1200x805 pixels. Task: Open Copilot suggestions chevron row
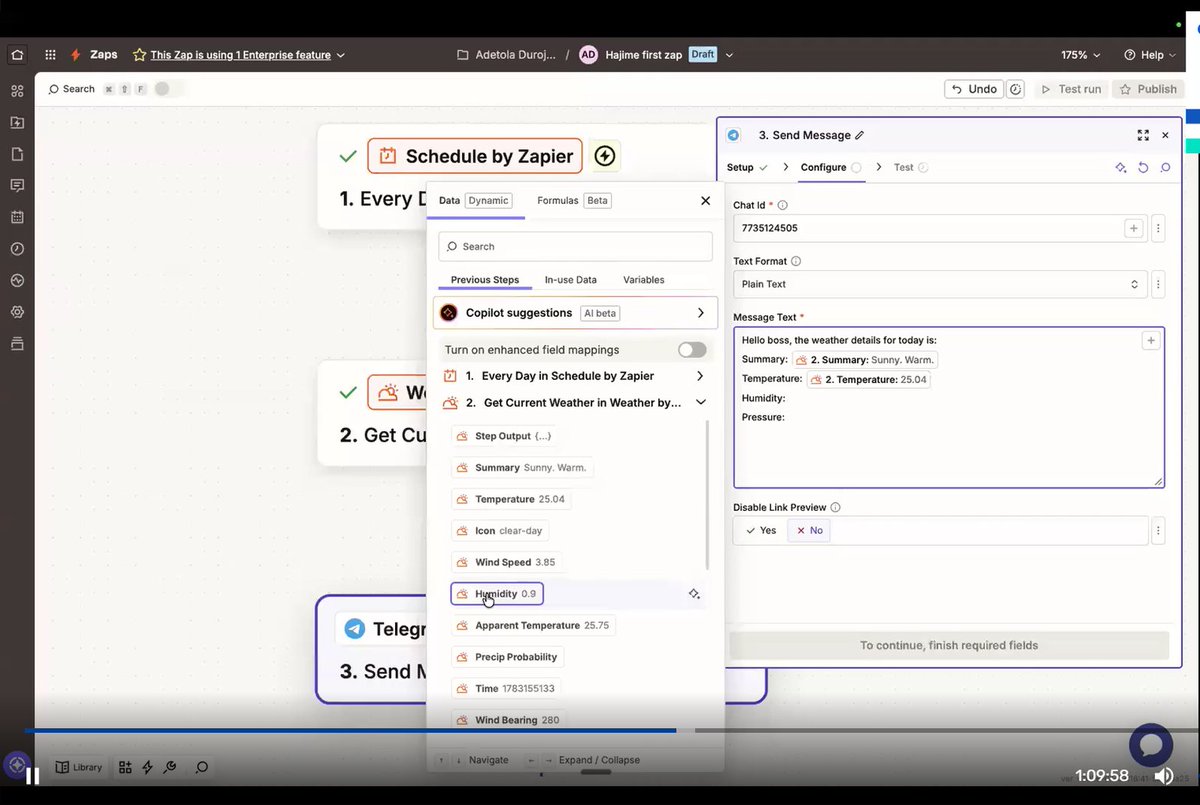coord(575,313)
